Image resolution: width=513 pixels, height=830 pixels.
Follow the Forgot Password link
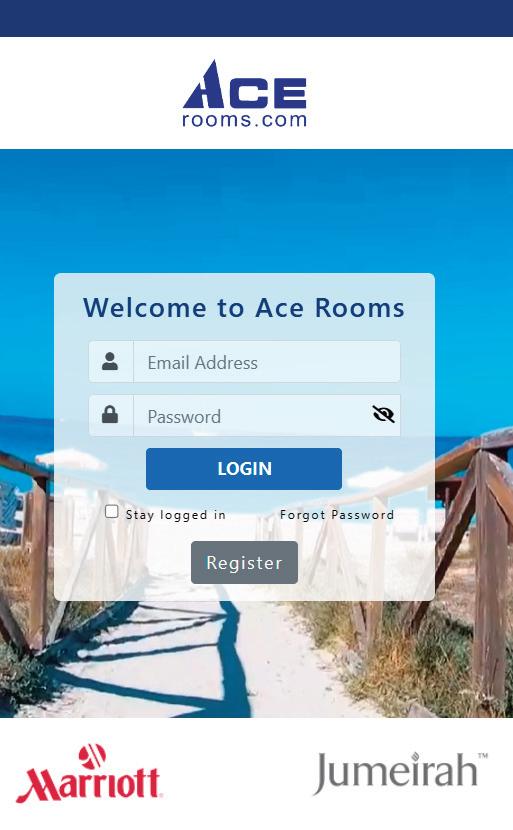(x=337, y=515)
